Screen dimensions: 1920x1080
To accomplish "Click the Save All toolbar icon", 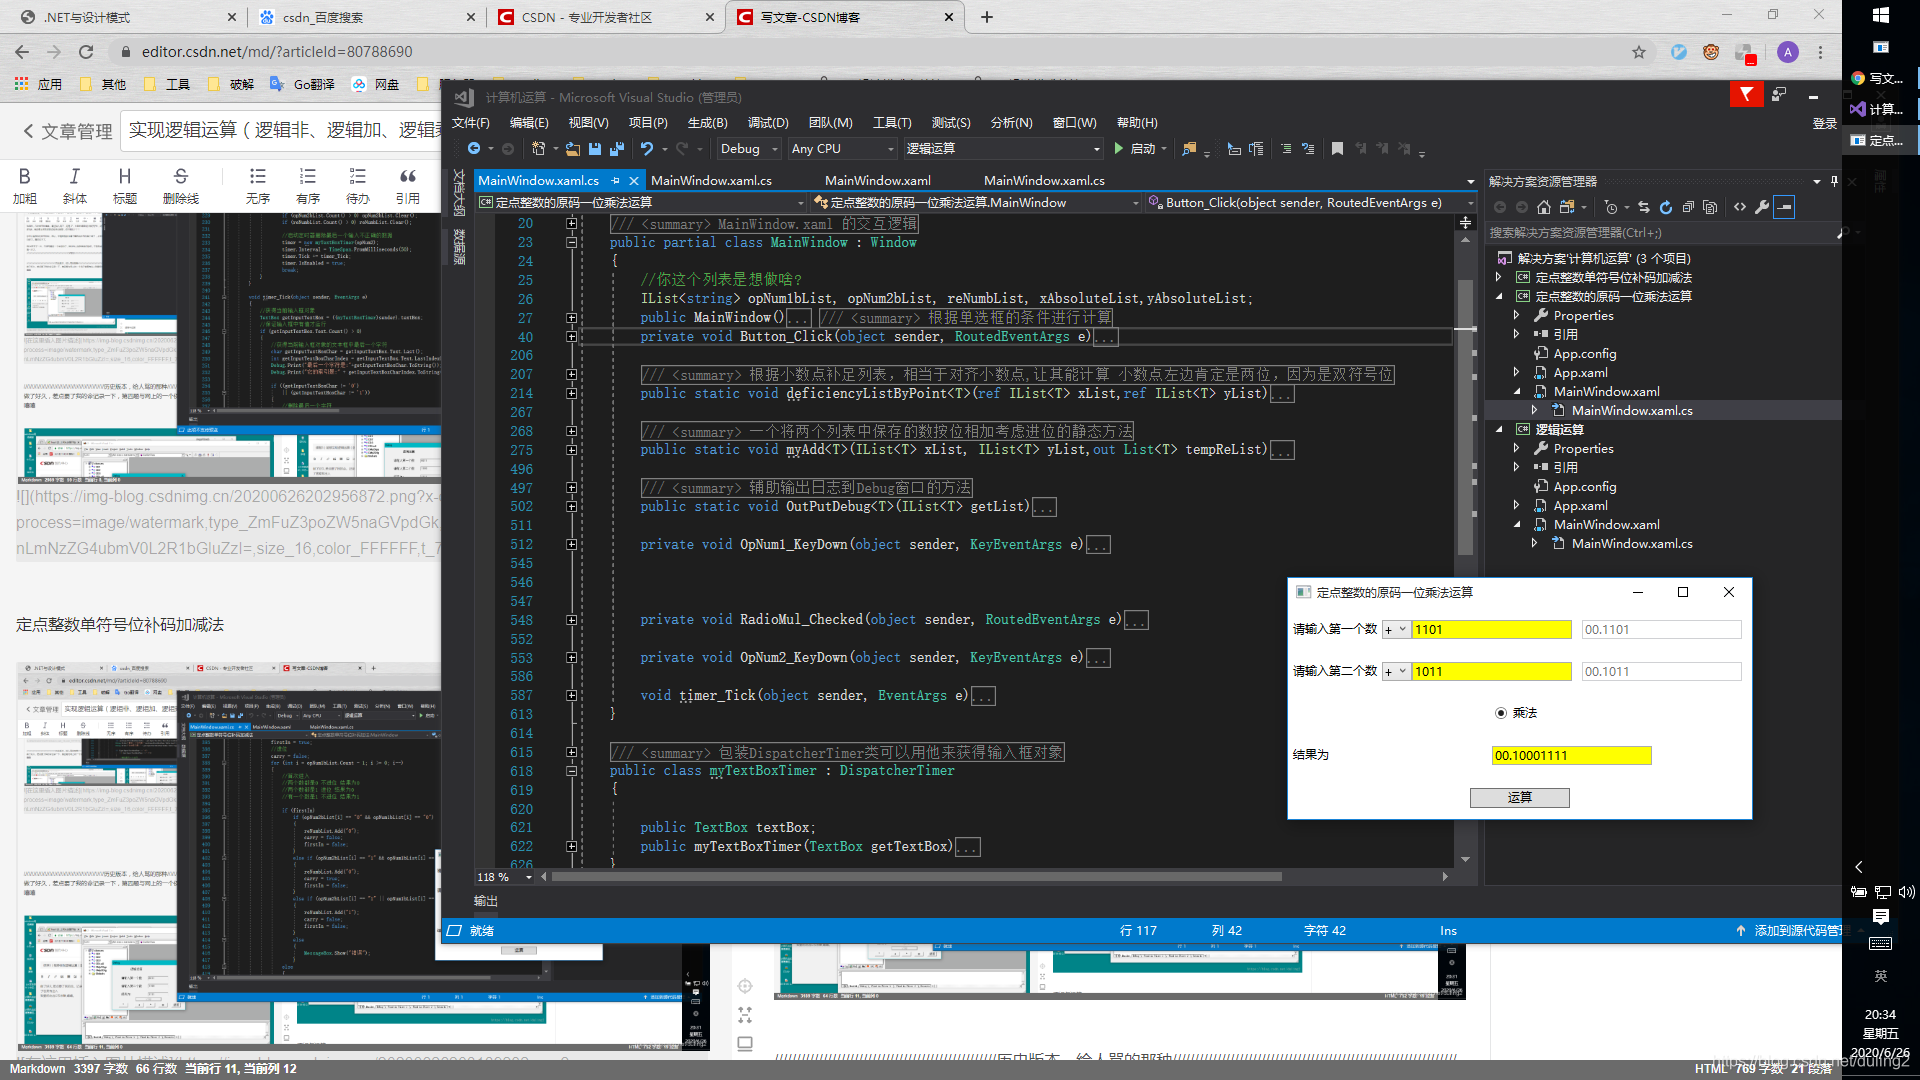I will click(x=616, y=149).
